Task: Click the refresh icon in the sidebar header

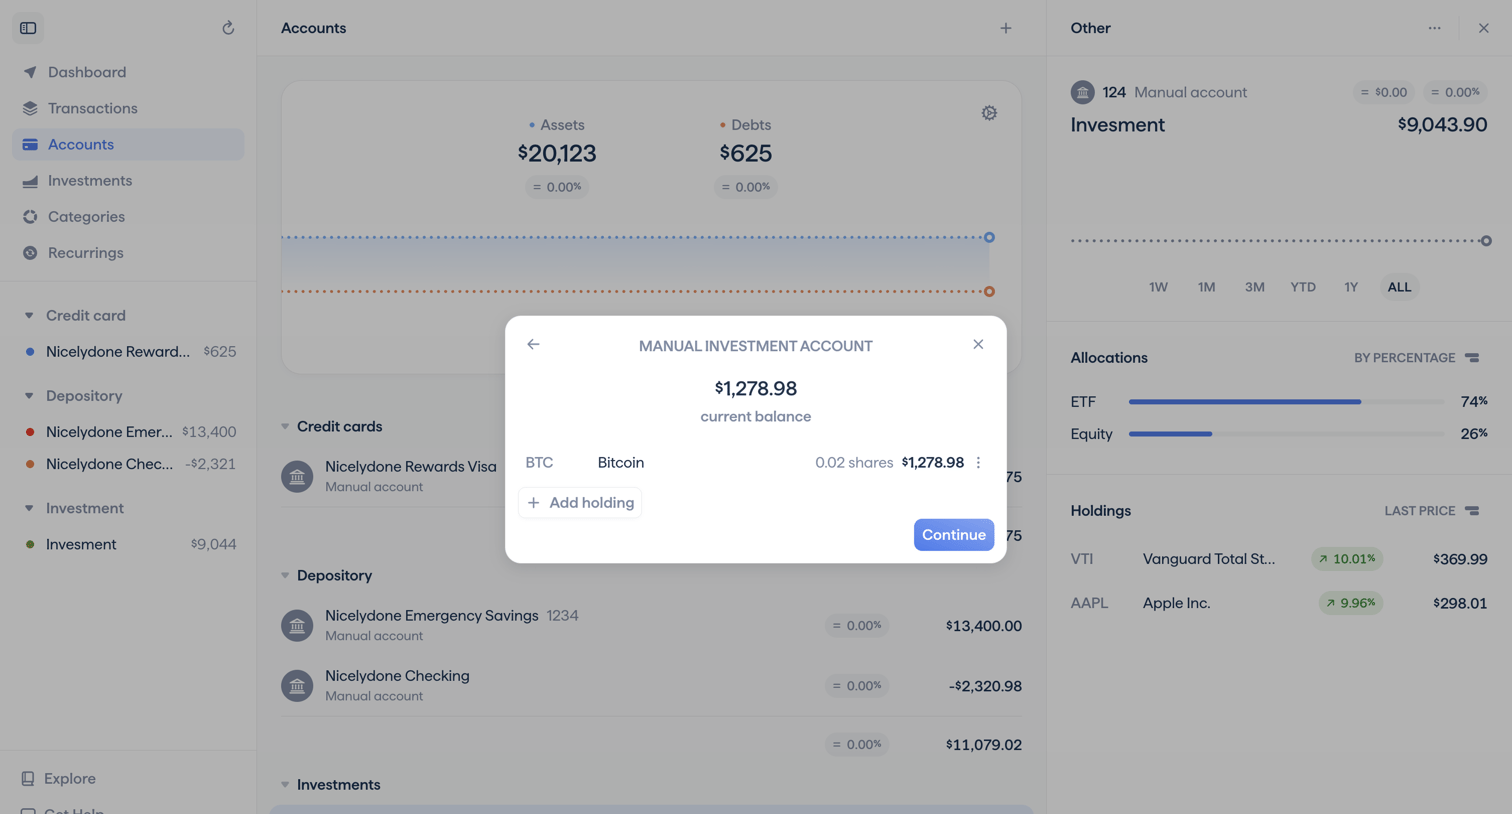Action: 228,28
